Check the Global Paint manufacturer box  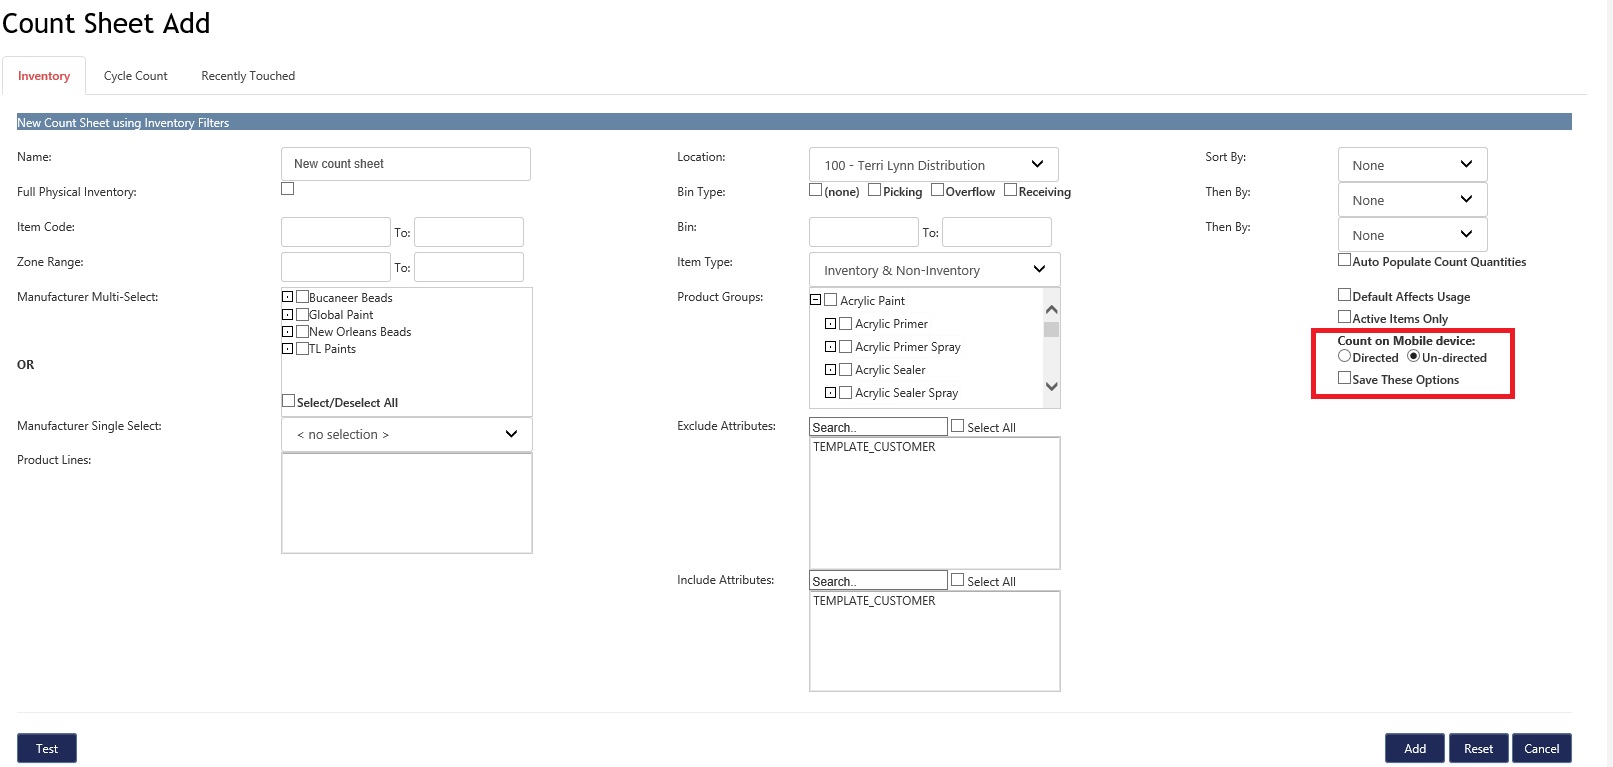pyautogui.click(x=302, y=315)
